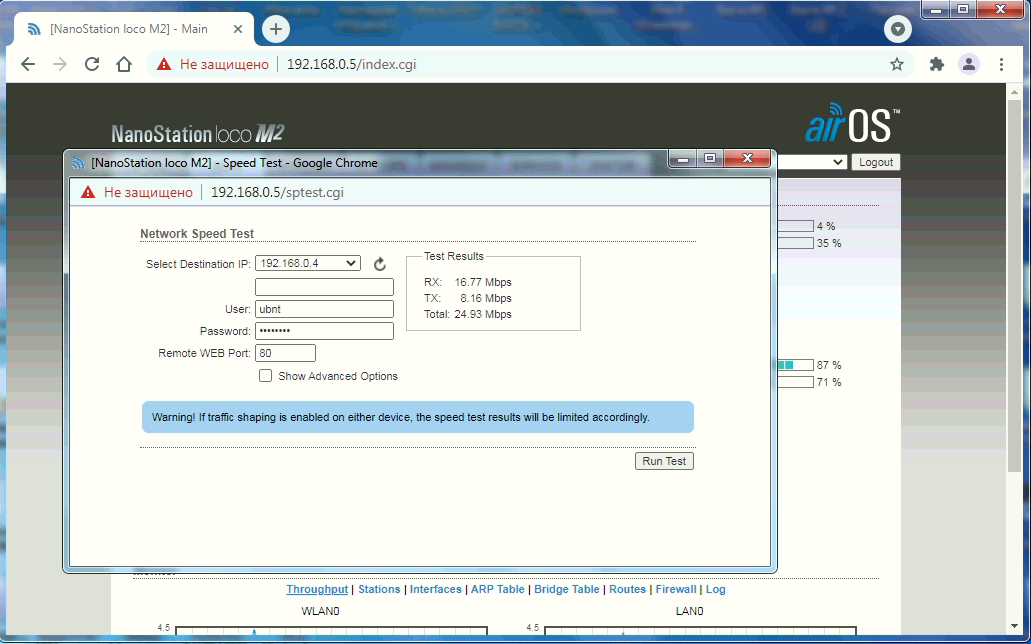
Task: Click the Total 24.93 Mbps result
Action: coord(468,314)
